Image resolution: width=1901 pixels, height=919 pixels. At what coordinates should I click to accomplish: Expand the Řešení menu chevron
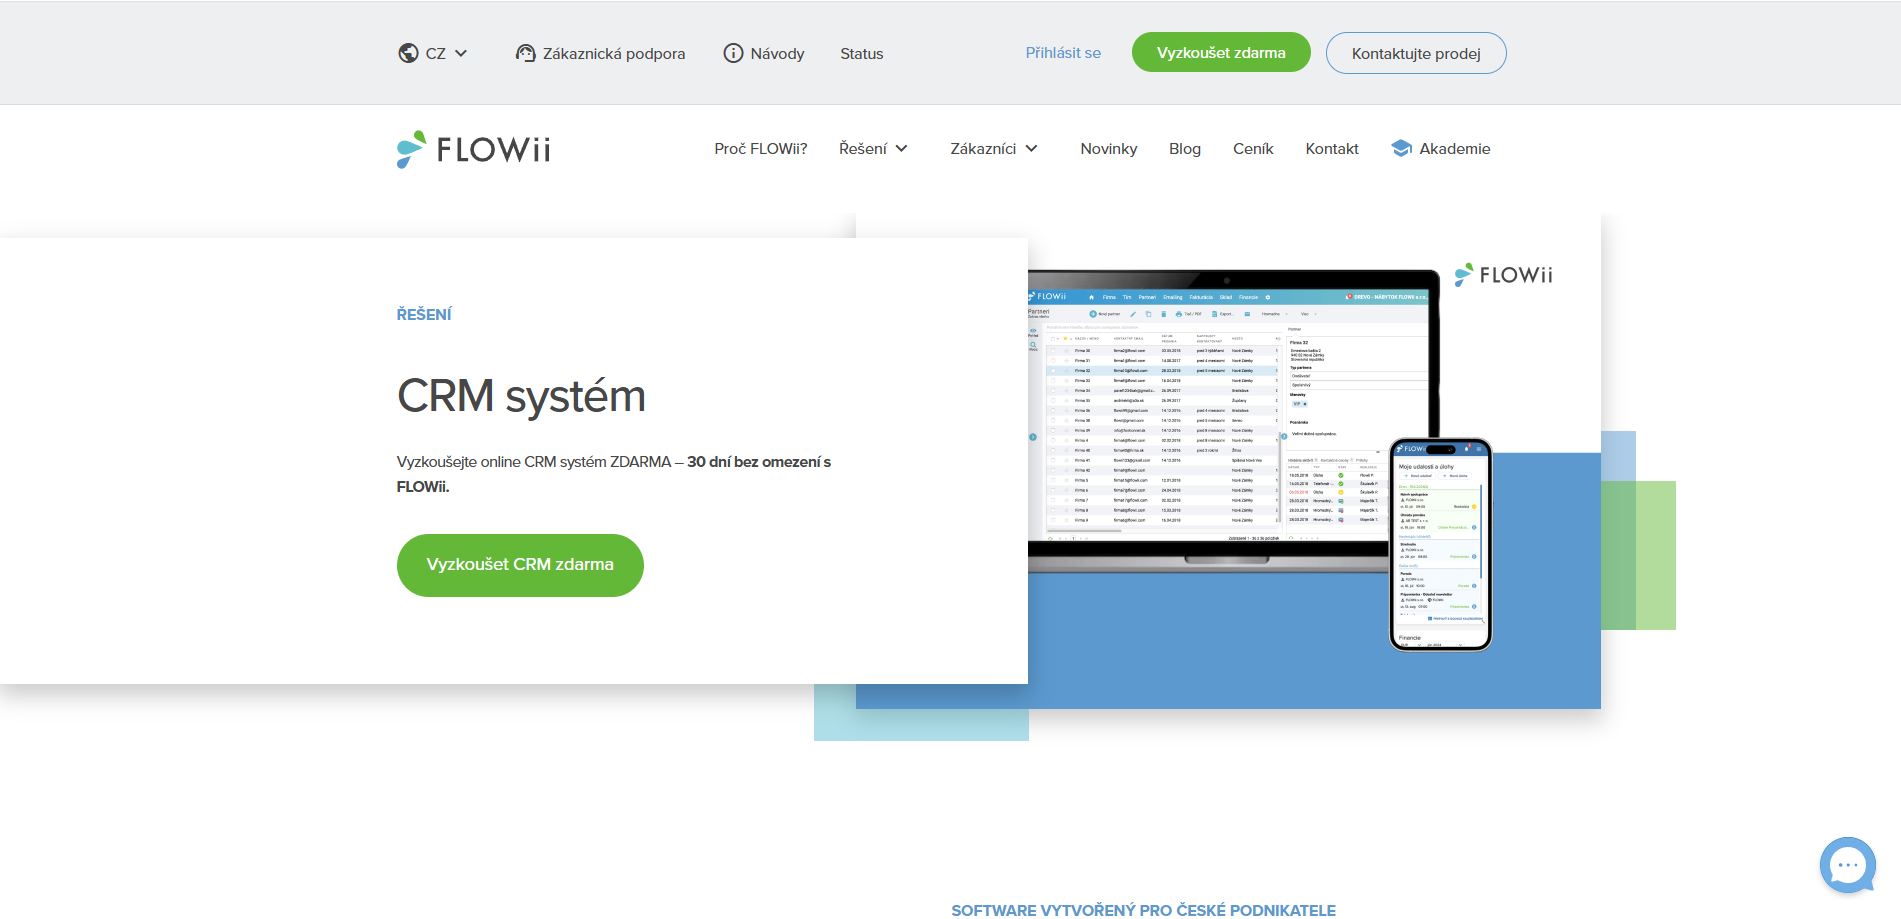tap(901, 149)
